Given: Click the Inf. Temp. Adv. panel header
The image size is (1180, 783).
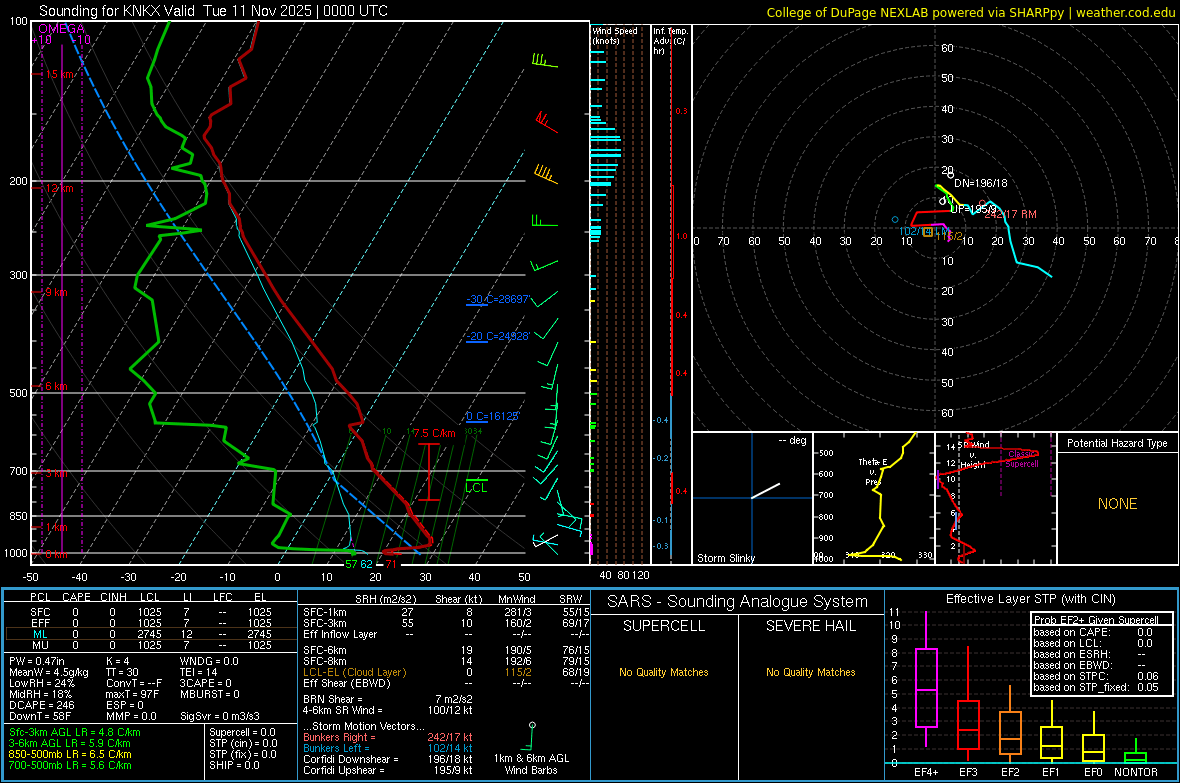Looking at the screenshot, I should (x=670, y=41).
